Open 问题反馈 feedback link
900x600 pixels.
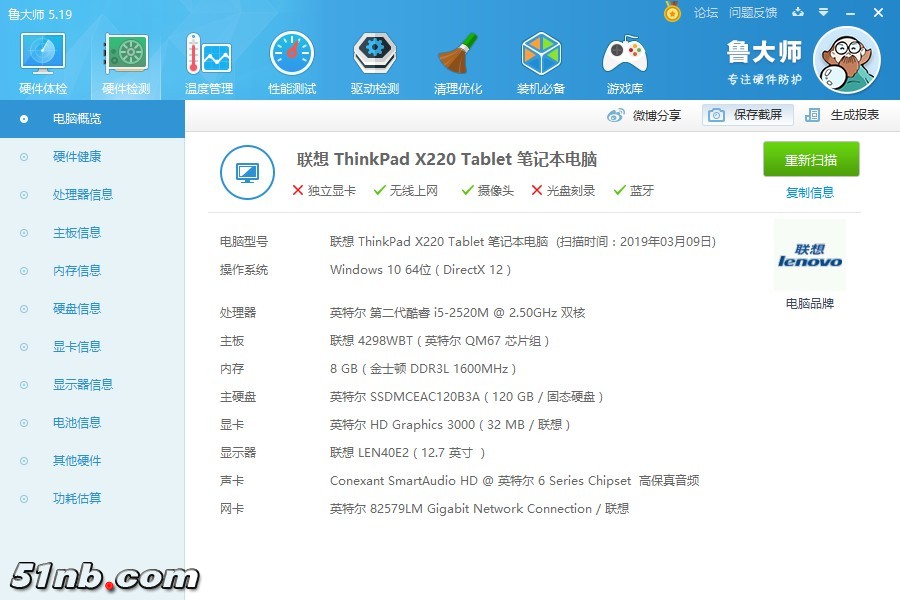752,13
